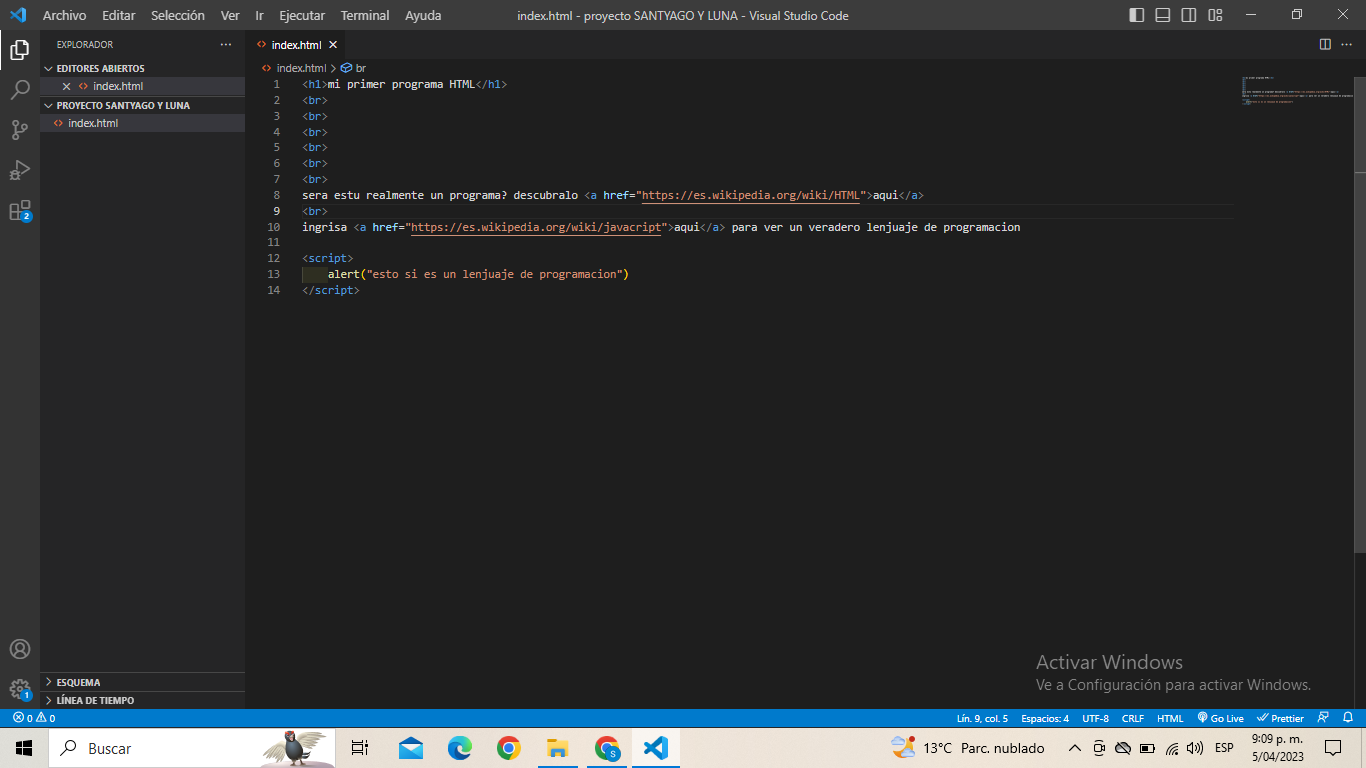
Task: Open Customize Layout button
Action: (1215, 15)
